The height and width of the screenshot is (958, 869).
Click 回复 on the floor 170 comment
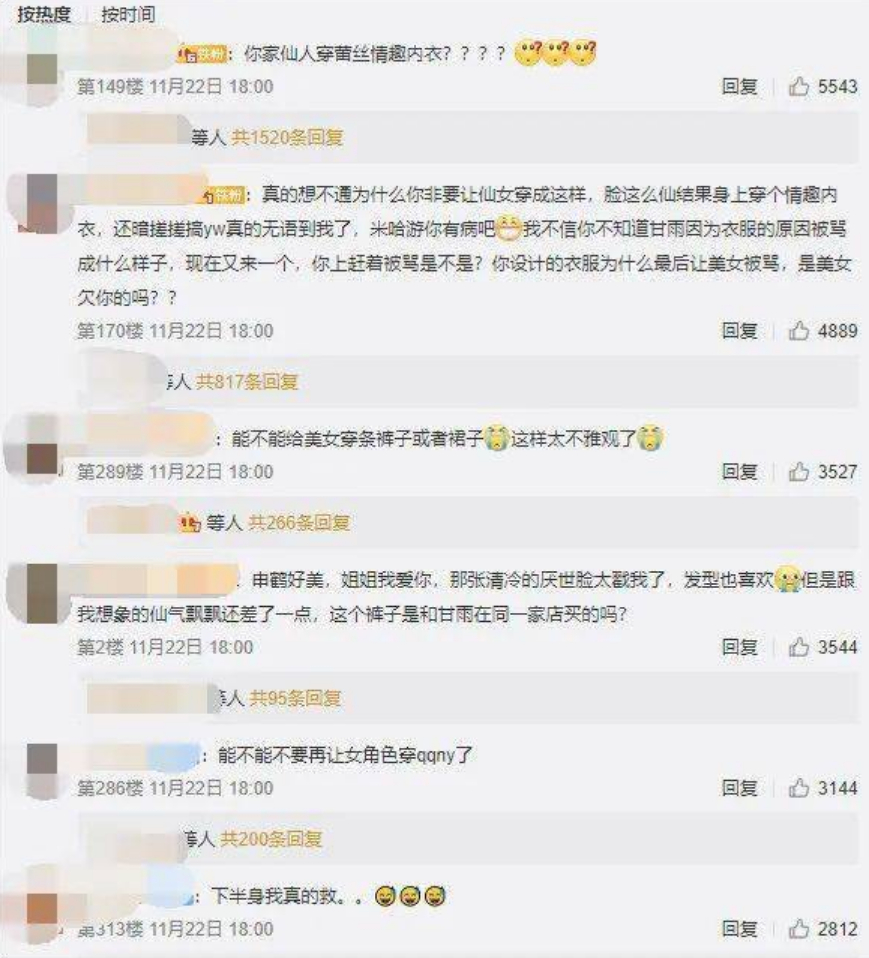(x=739, y=331)
